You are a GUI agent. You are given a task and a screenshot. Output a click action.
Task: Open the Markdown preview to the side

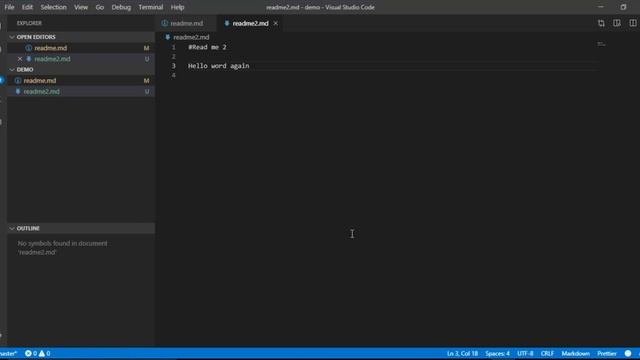click(x=617, y=23)
